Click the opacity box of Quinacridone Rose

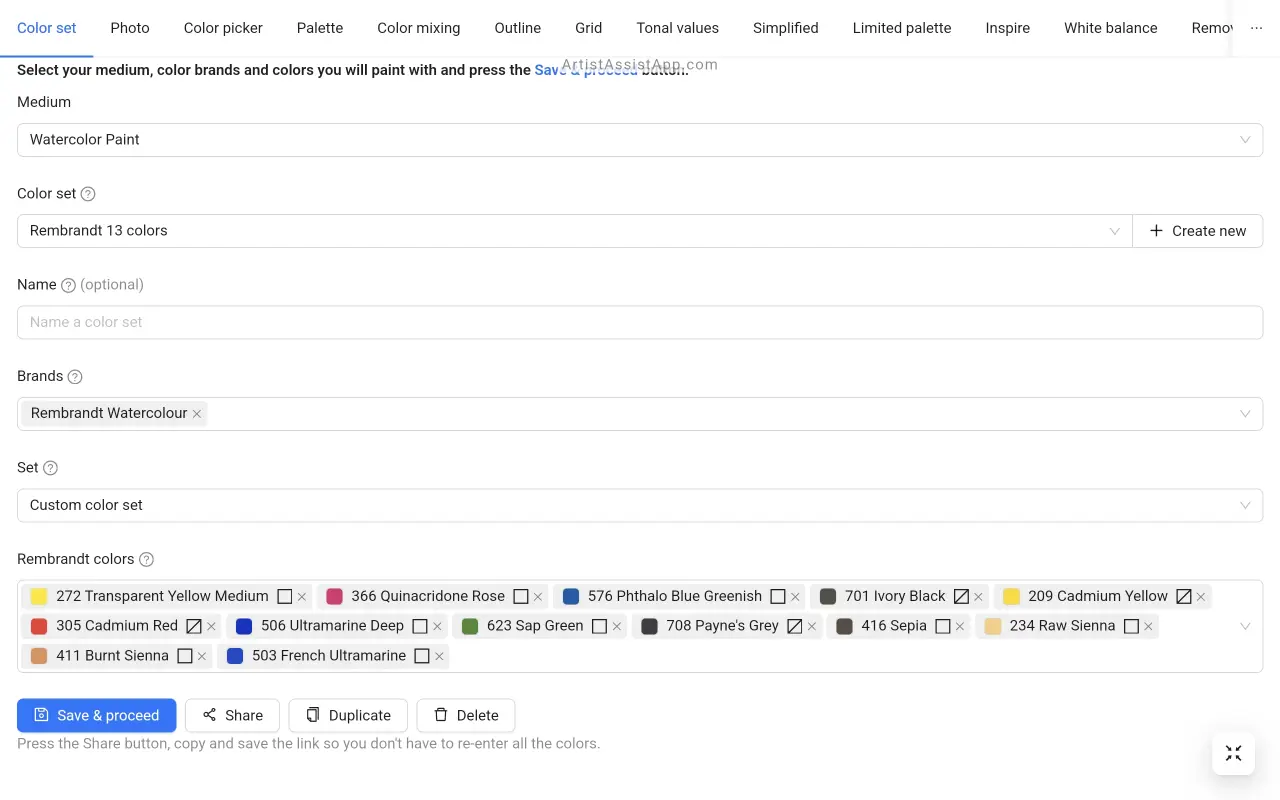[521, 596]
